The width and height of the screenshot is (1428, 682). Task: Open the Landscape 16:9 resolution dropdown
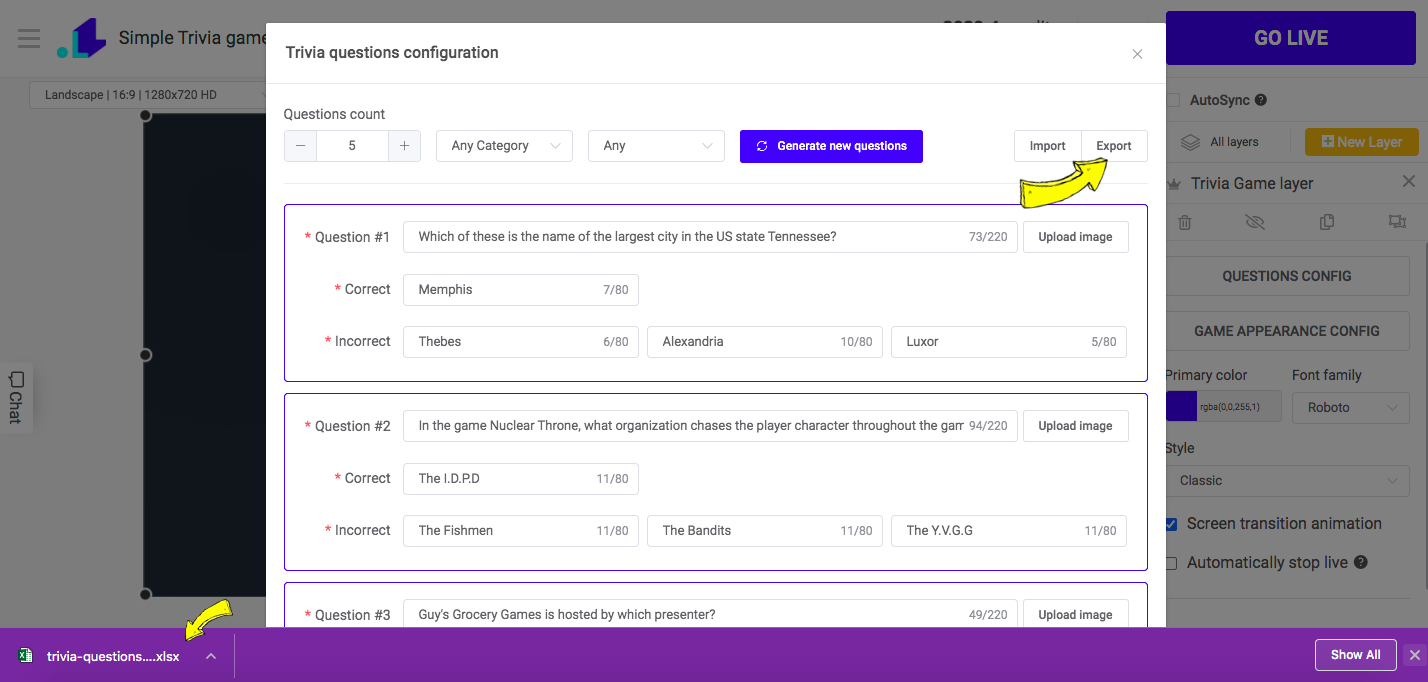click(x=150, y=95)
